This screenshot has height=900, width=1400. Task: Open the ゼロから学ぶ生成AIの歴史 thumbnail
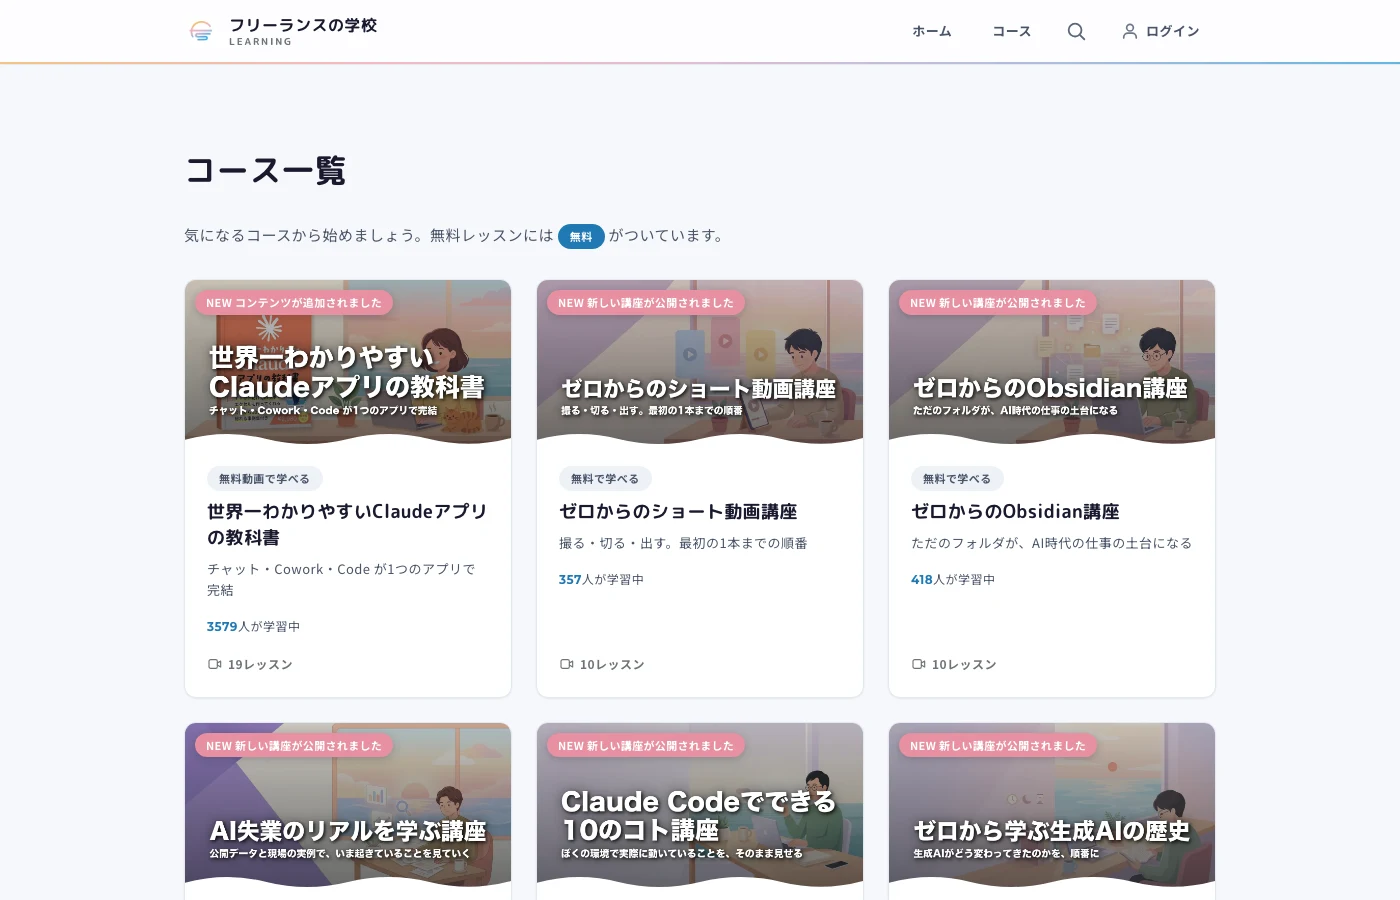tap(1052, 804)
